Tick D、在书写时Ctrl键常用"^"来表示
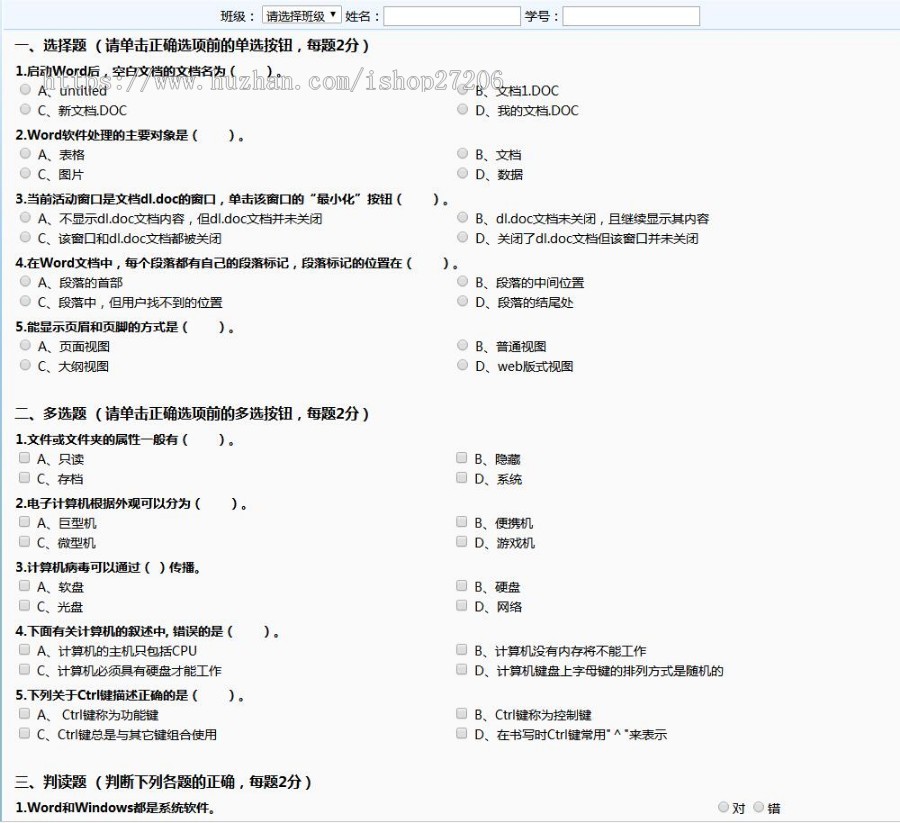The image size is (900, 823). (x=461, y=733)
